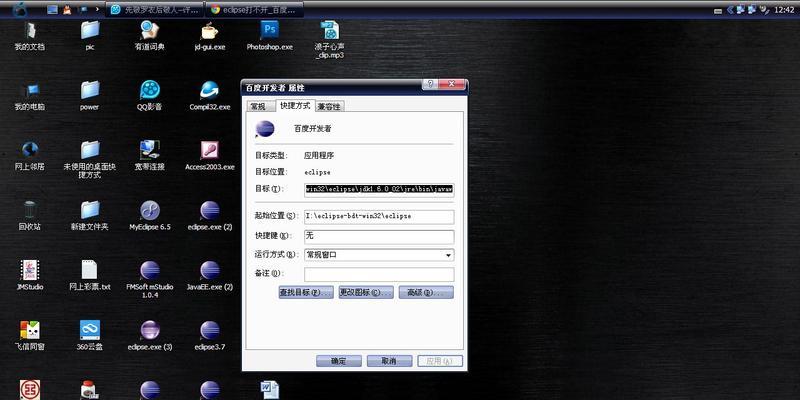
Task: Select 浪子心声_clip.mp3 file icon
Action: [x=330, y=39]
